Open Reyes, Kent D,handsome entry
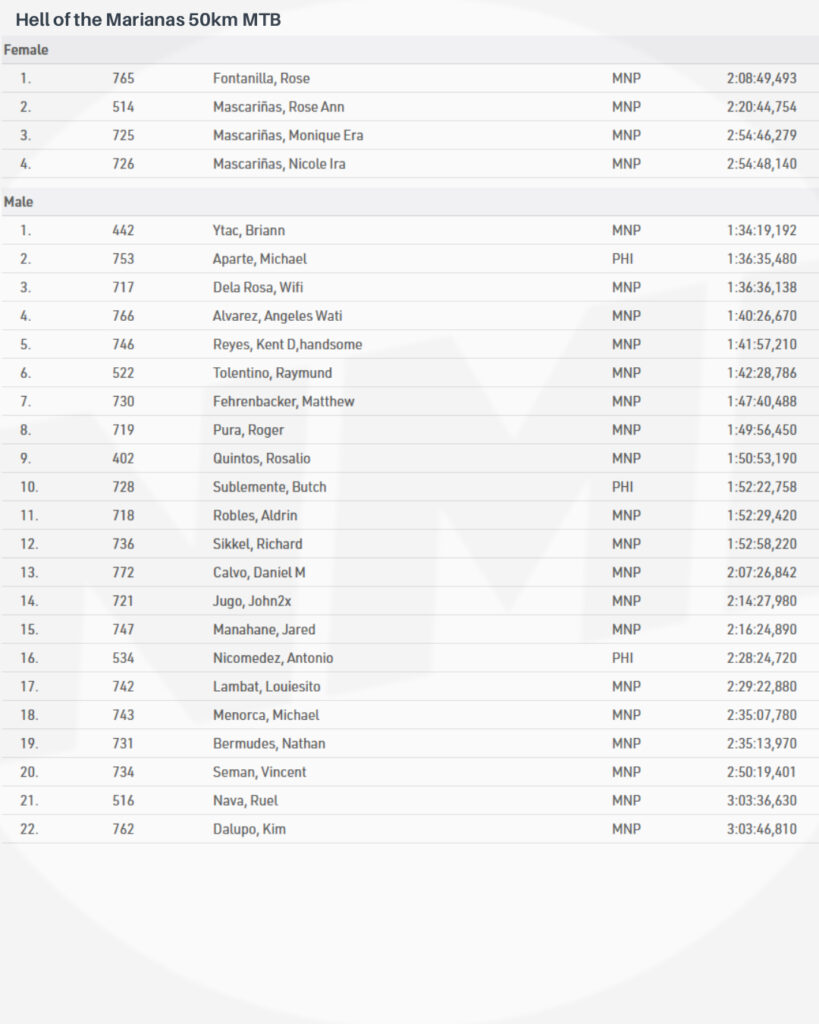 (x=287, y=344)
